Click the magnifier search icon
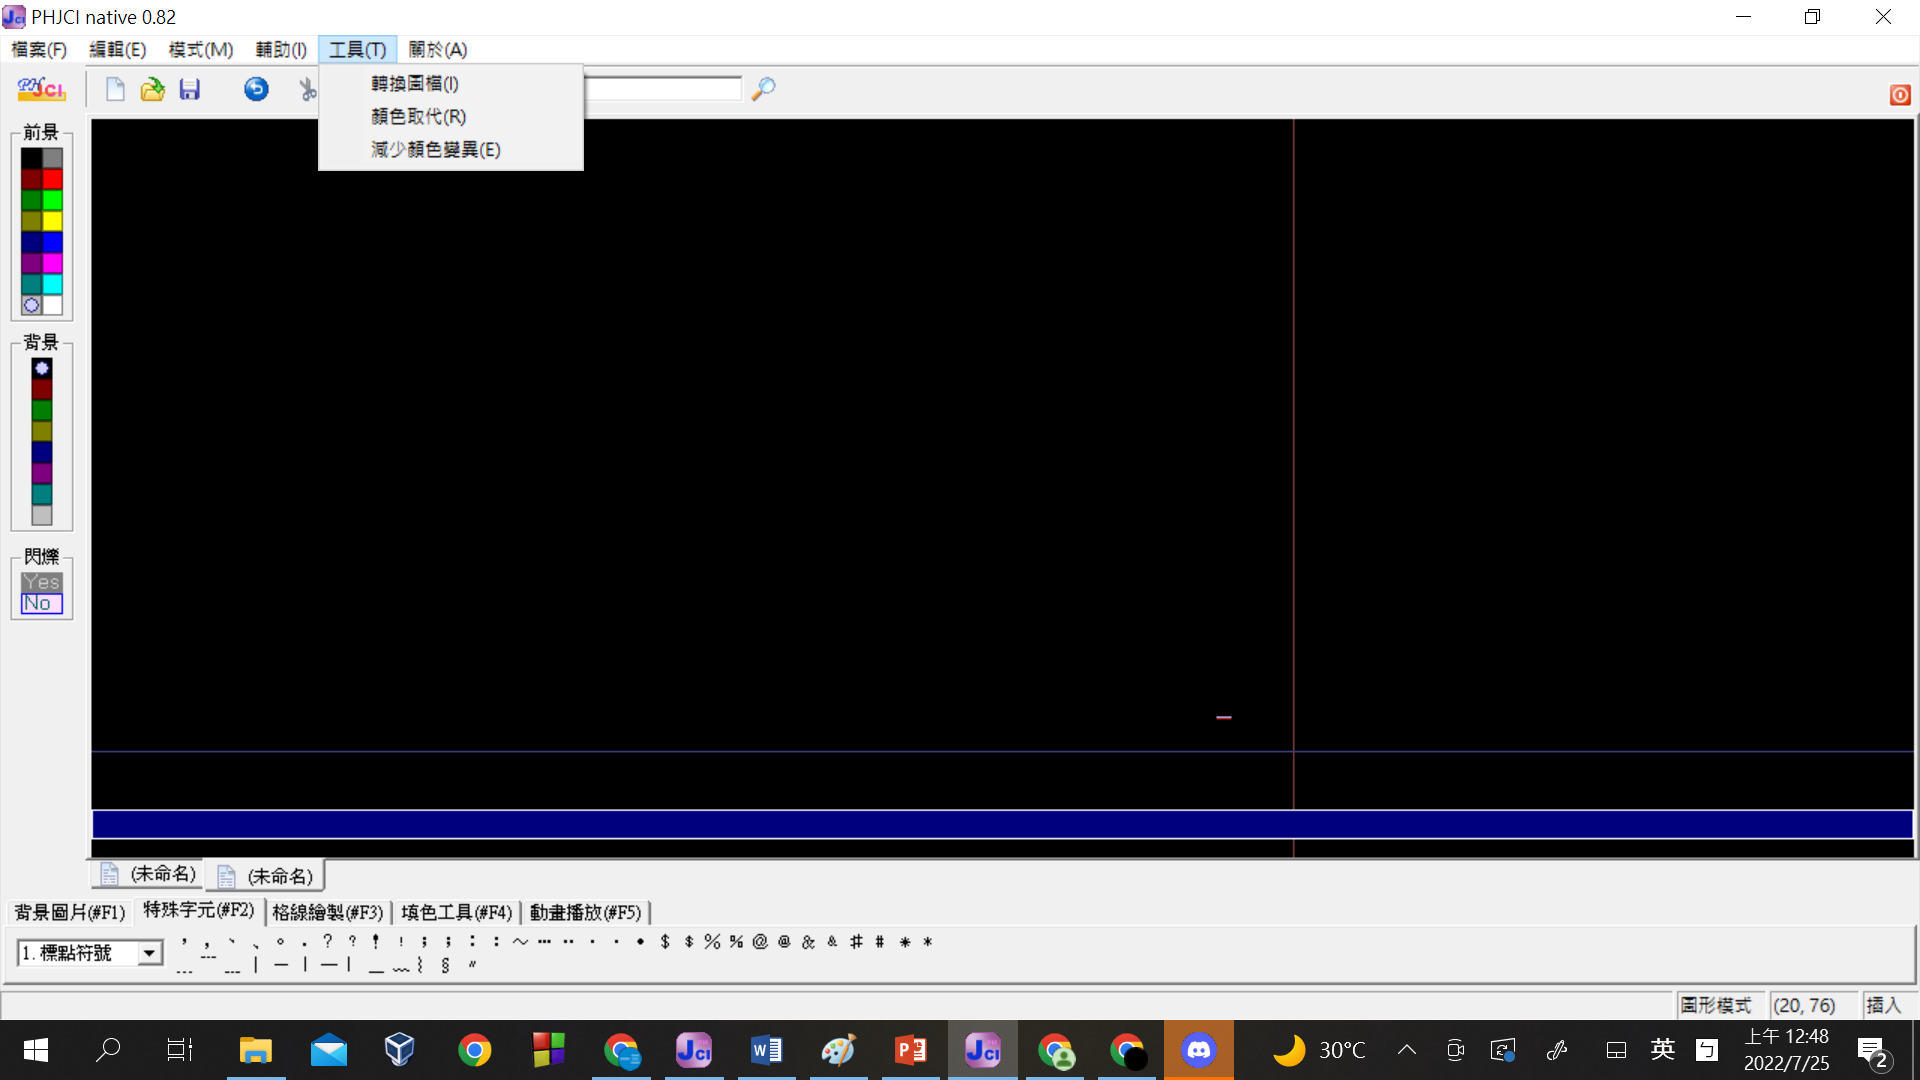This screenshot has width=1920, height=1080. (763, 89)
